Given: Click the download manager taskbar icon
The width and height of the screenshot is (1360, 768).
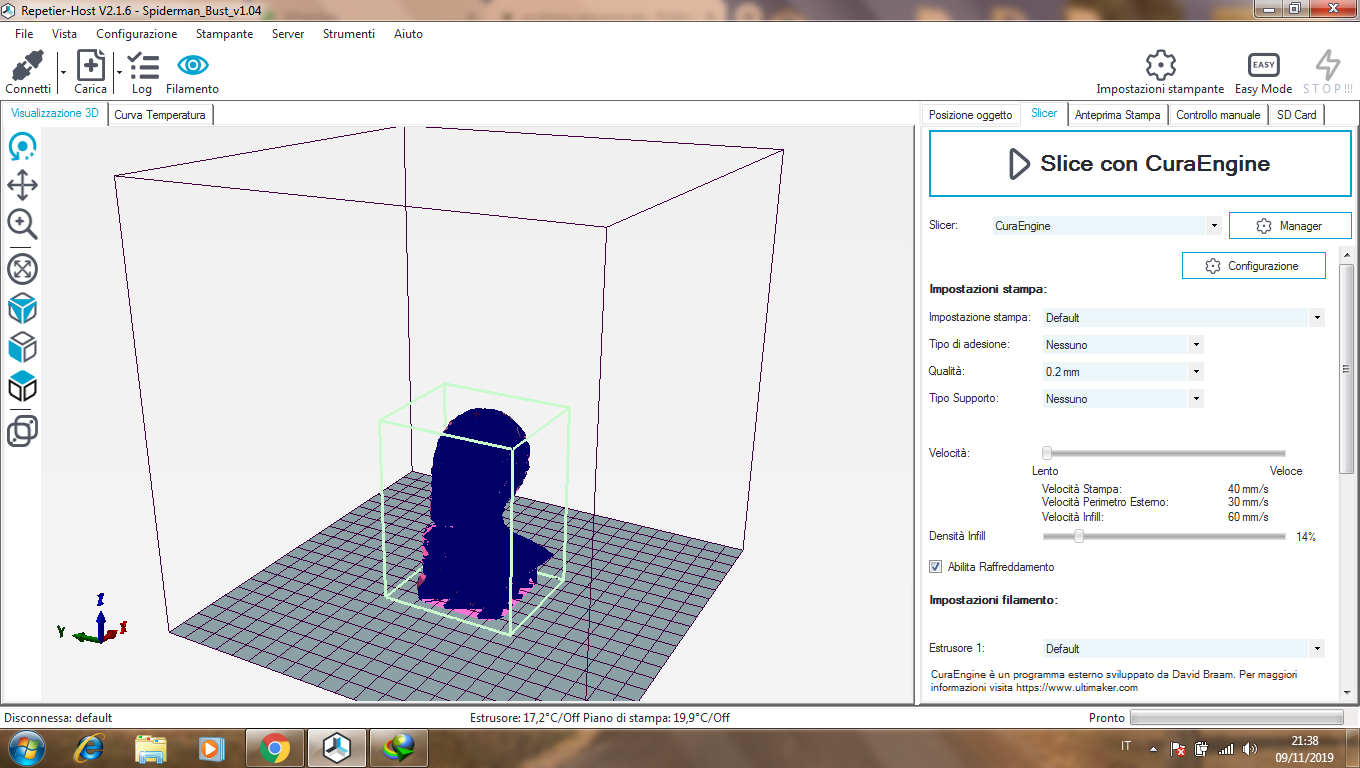Looking at the screenshot, I should pyautogui.click(x=400, y=748).
